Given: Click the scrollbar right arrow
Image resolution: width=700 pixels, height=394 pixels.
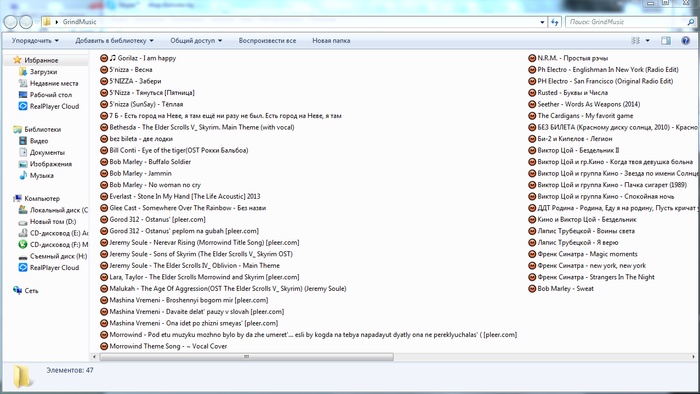Looking at the screenshot, I should tap(693, 357).
